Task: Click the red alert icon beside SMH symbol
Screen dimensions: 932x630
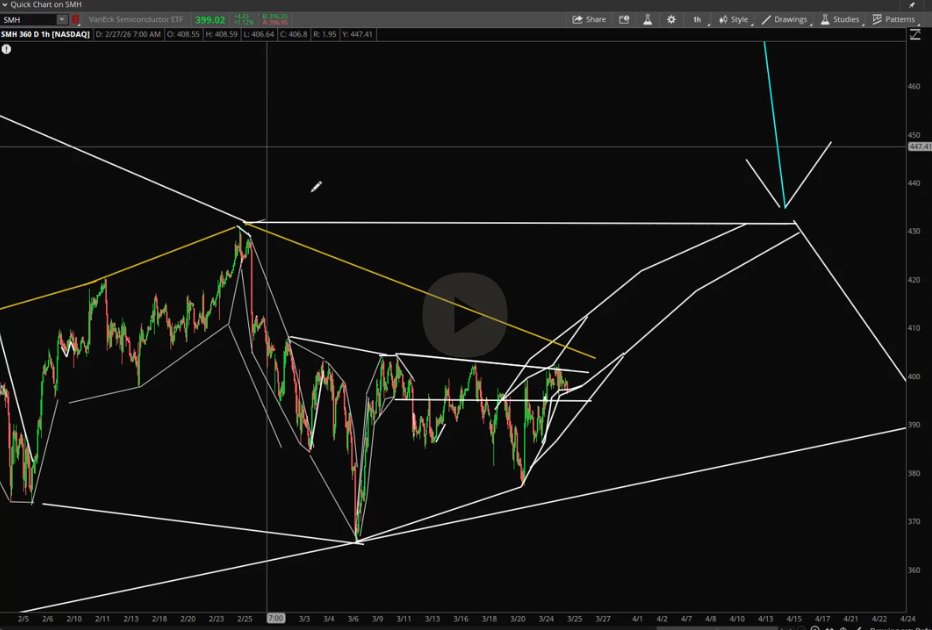Action: pyautogui.click(x=74, y=19)
